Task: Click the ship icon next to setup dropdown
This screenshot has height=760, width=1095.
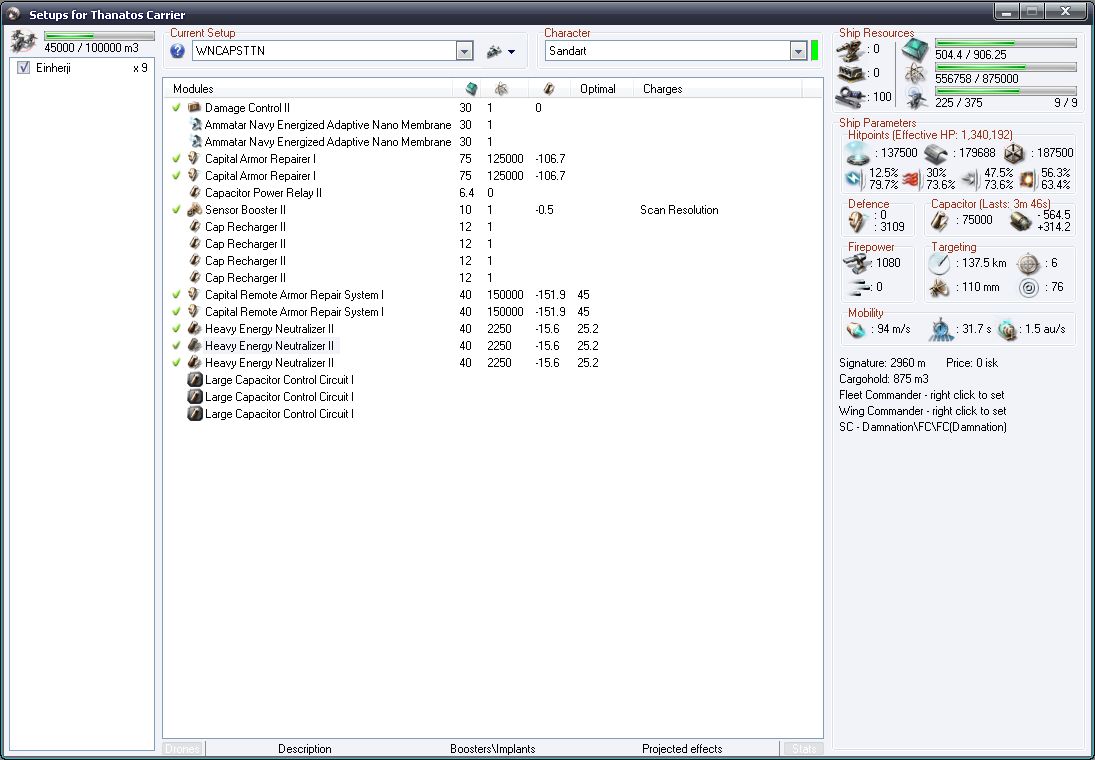Action: [x=494, y=51]
